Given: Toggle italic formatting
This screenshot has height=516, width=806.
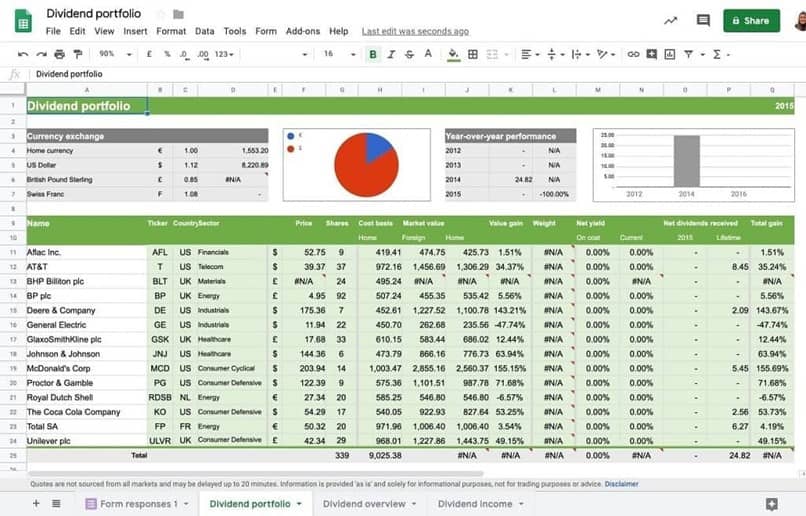Looking at the screenshot, I should pos(391,54).
